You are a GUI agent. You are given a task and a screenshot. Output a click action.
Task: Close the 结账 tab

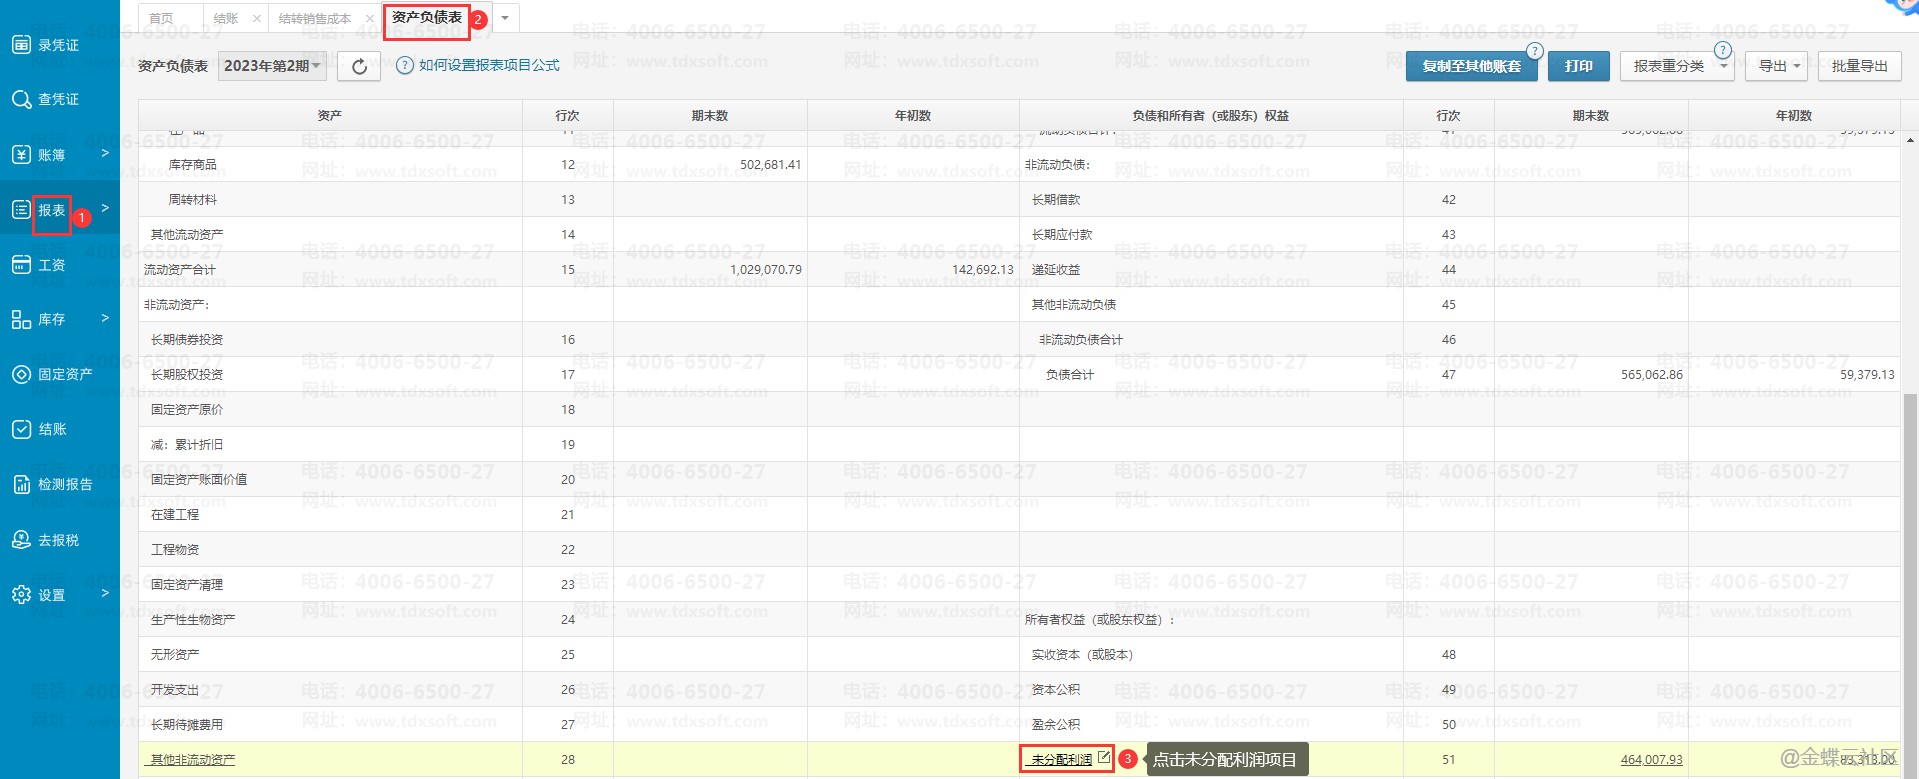[257, 18]
